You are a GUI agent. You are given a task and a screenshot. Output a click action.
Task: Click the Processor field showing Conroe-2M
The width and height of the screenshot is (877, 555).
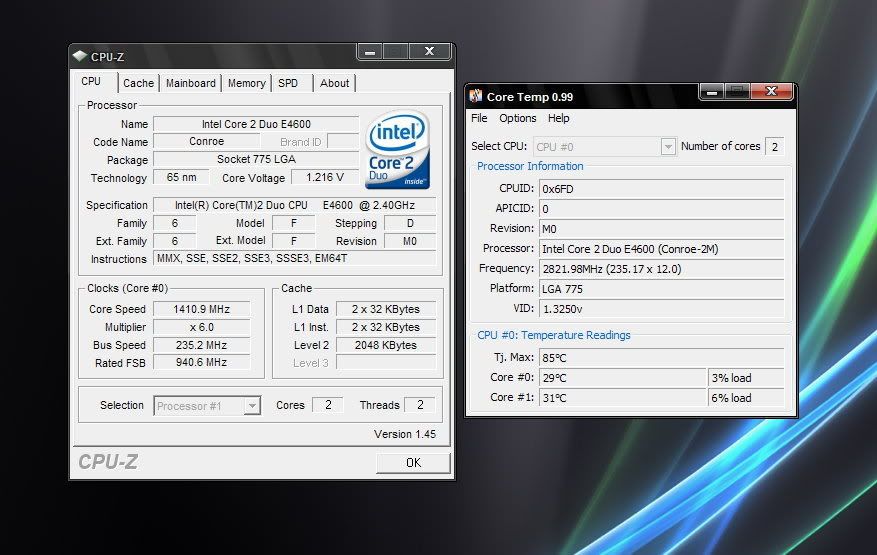(x=661, y=249)
